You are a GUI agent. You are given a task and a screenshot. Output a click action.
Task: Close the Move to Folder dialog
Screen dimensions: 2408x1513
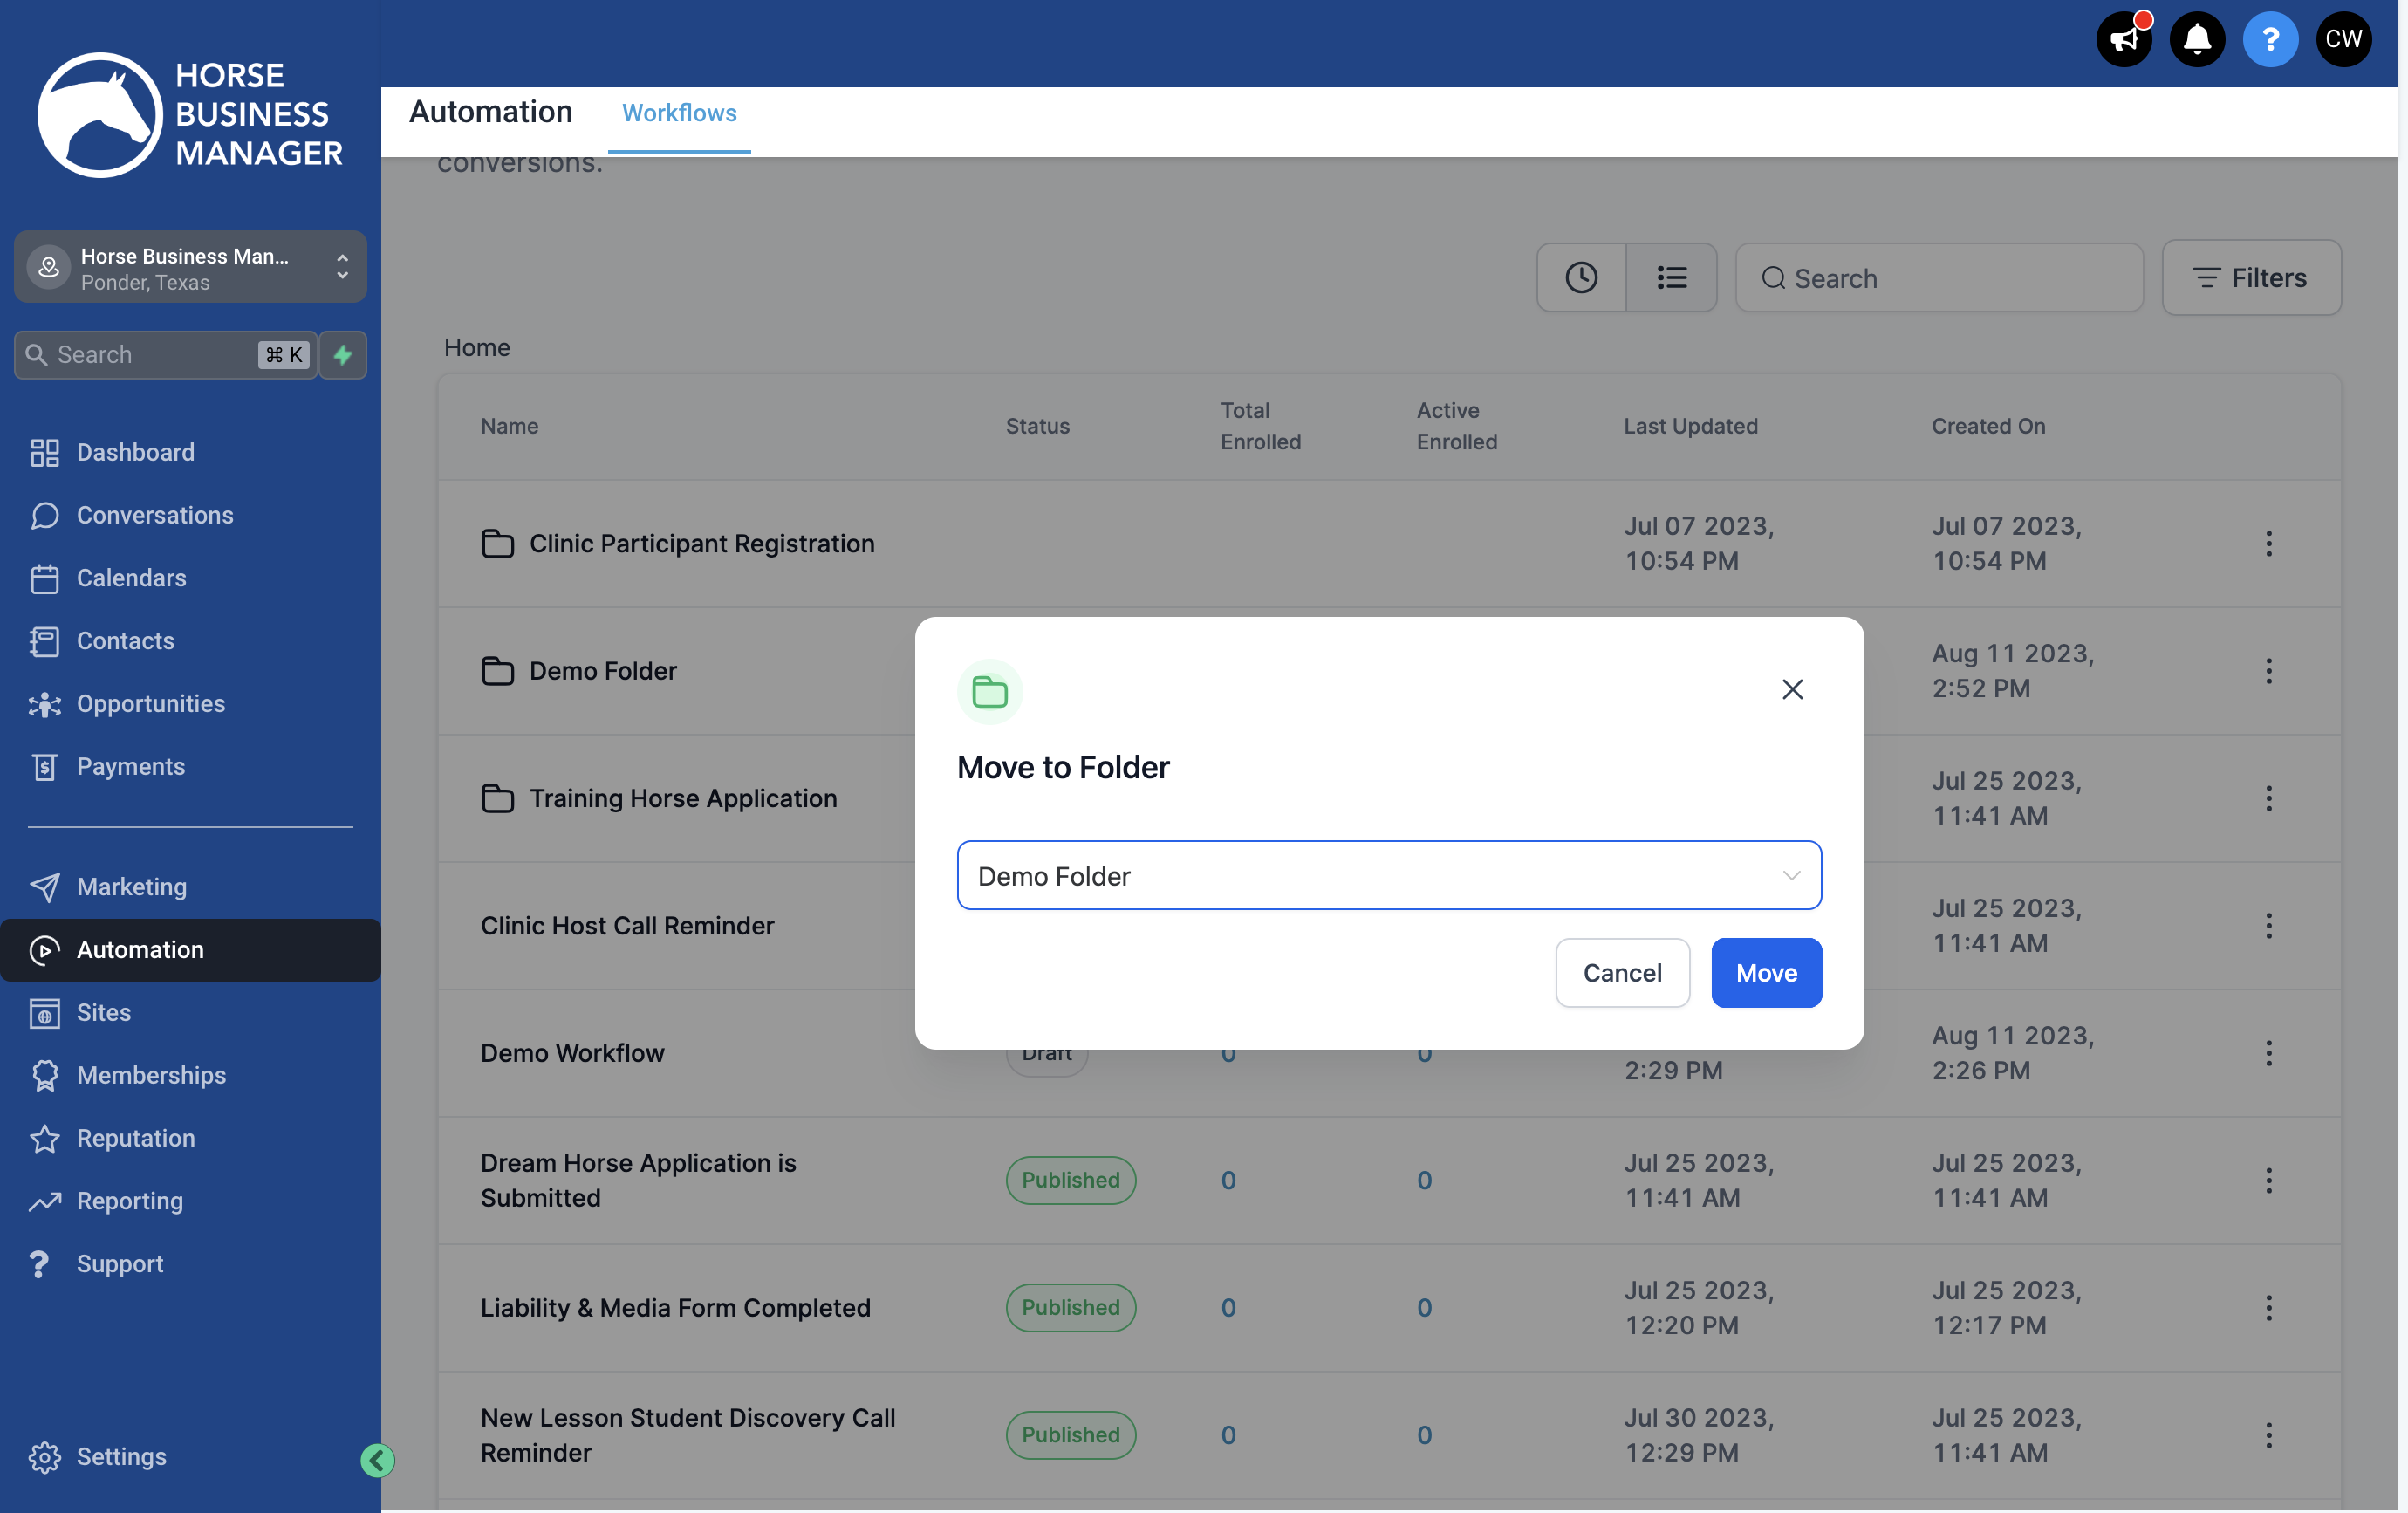(1792, 689)
